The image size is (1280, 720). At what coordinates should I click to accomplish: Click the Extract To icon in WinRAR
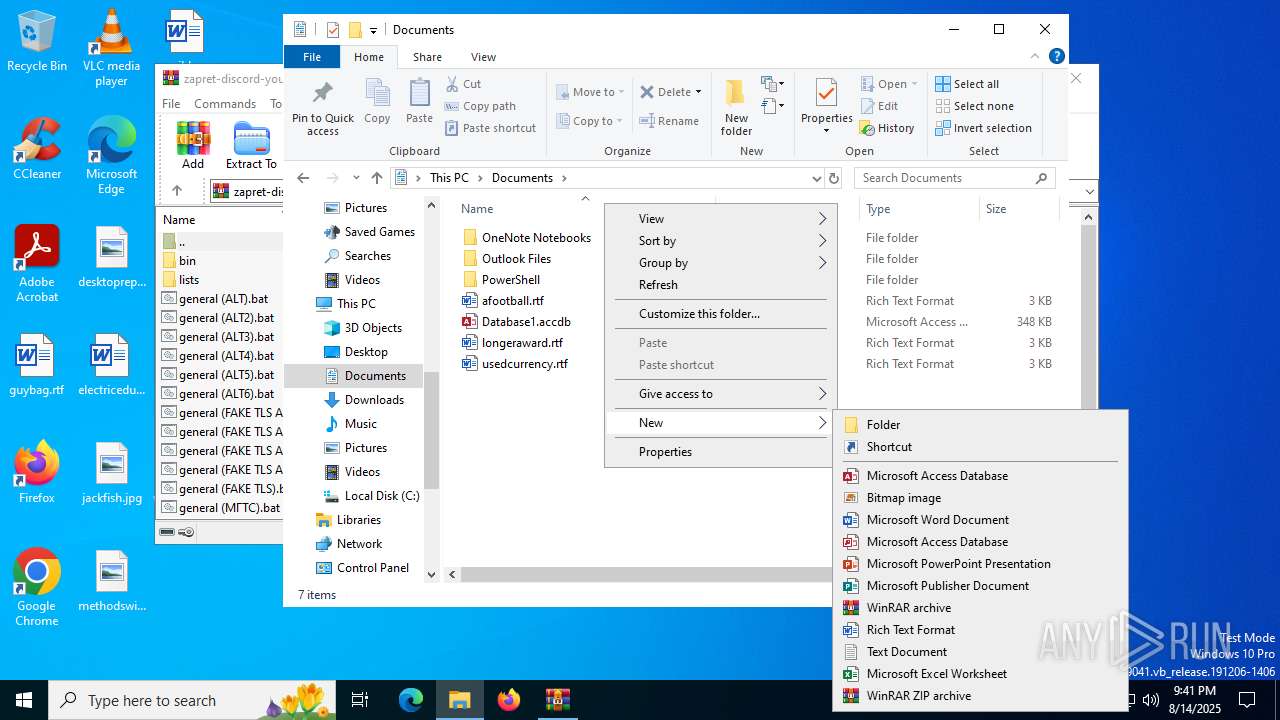[251, 145]
